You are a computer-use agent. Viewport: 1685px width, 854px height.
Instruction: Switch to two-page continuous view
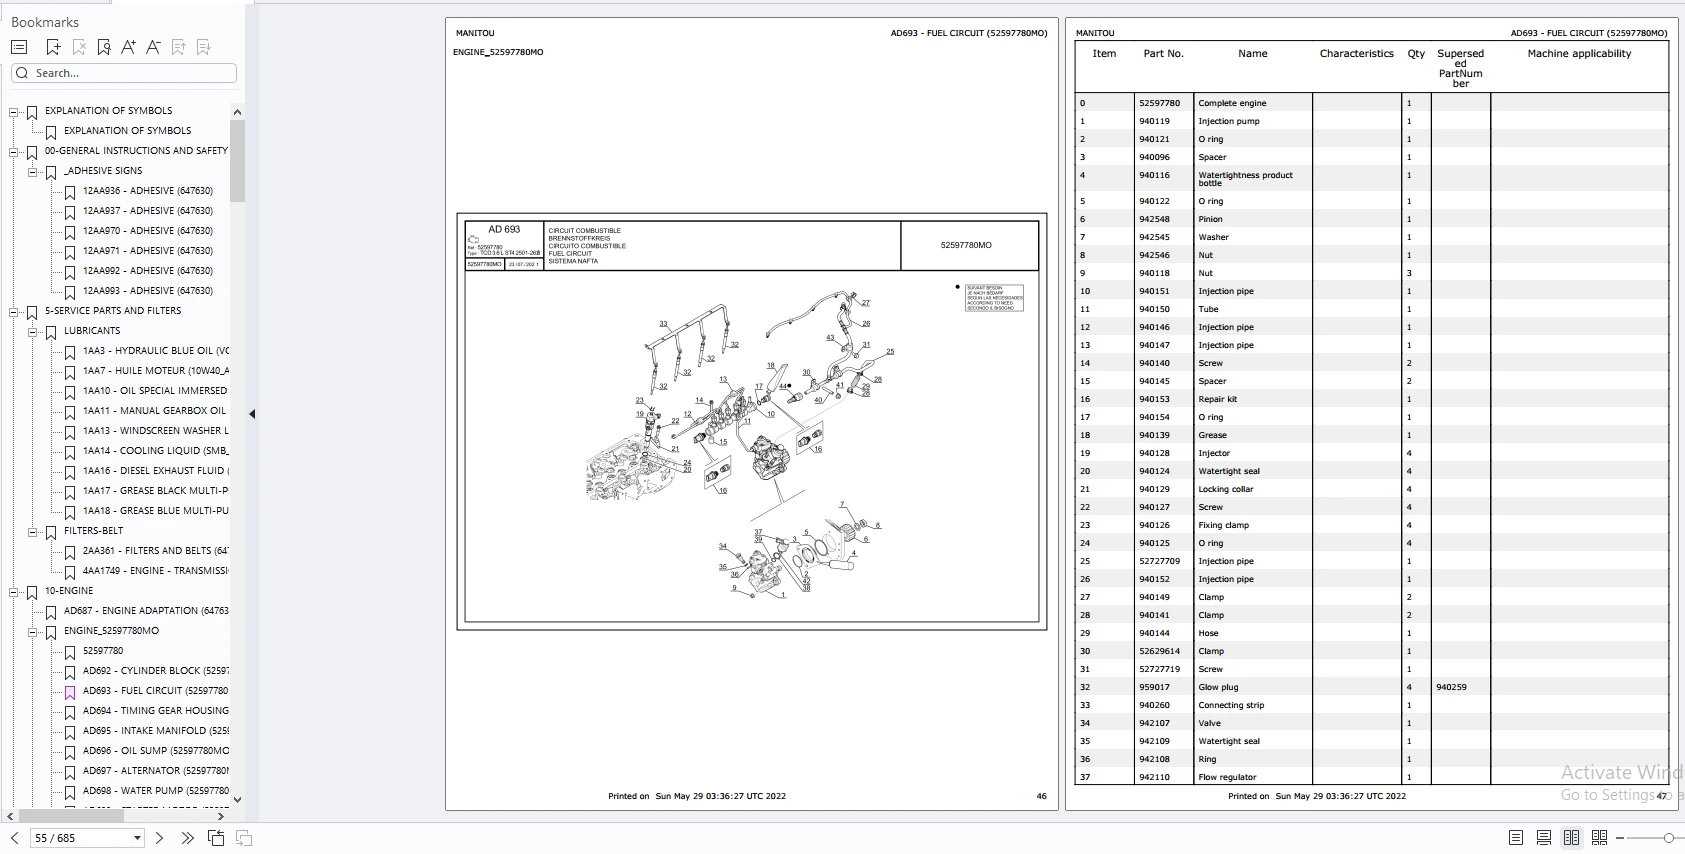click(x=1599, y=838)
